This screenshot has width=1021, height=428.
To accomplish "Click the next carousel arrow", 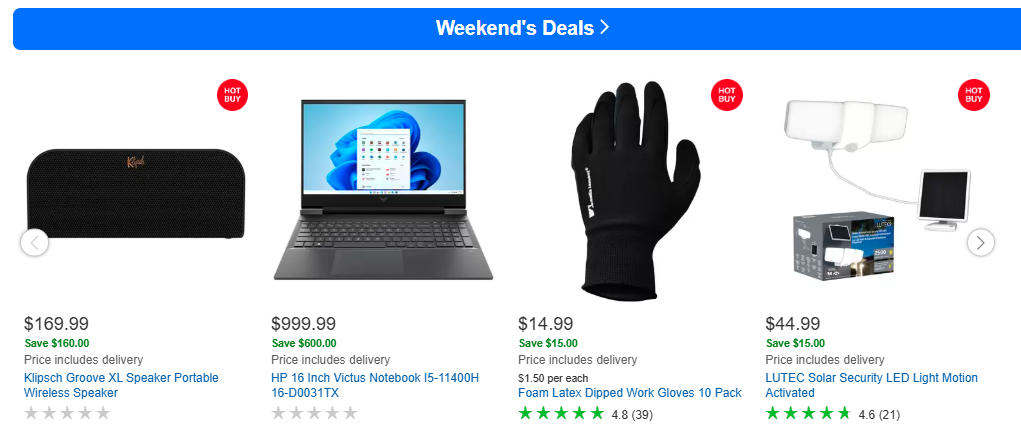I will pyautogui.click(x=981, y=242).
